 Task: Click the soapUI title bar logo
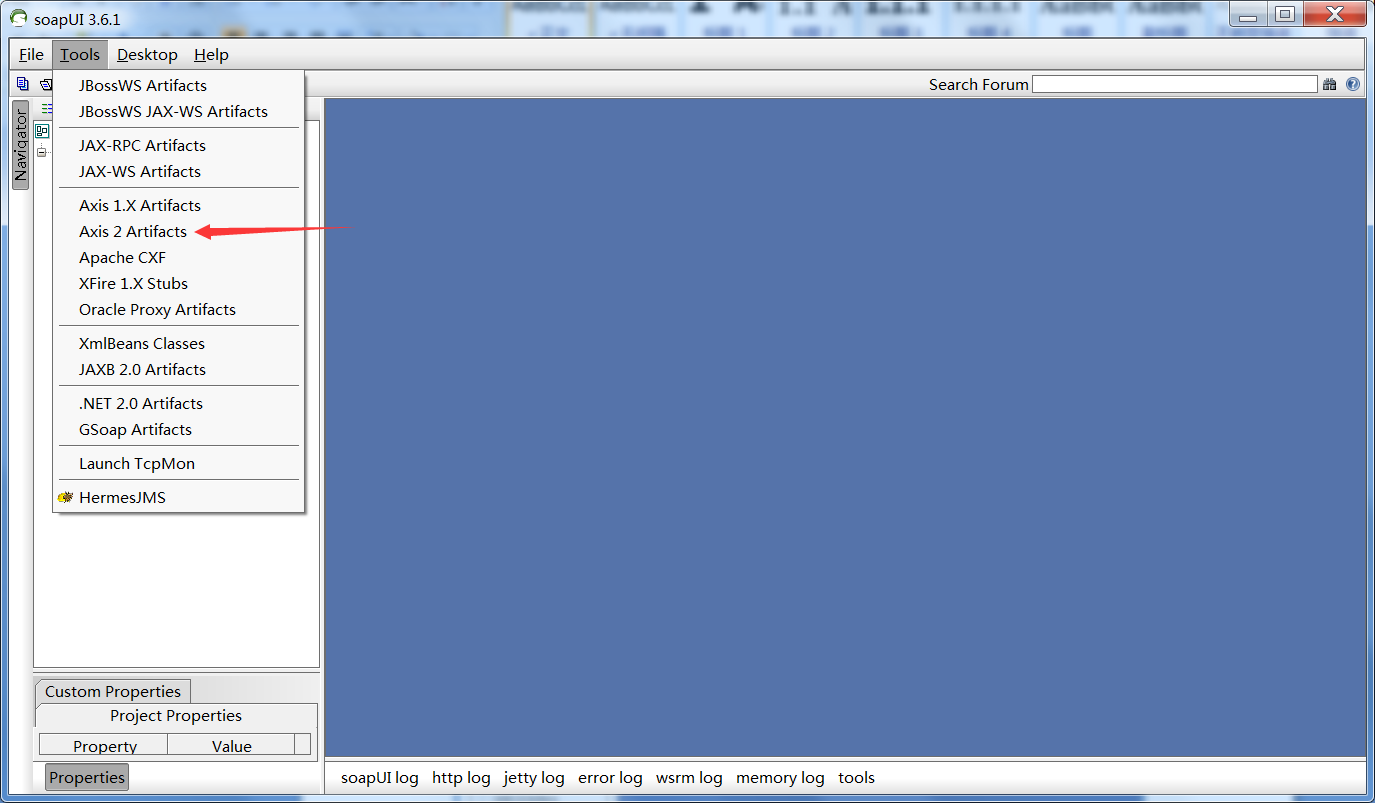click(x=18, y=18)
